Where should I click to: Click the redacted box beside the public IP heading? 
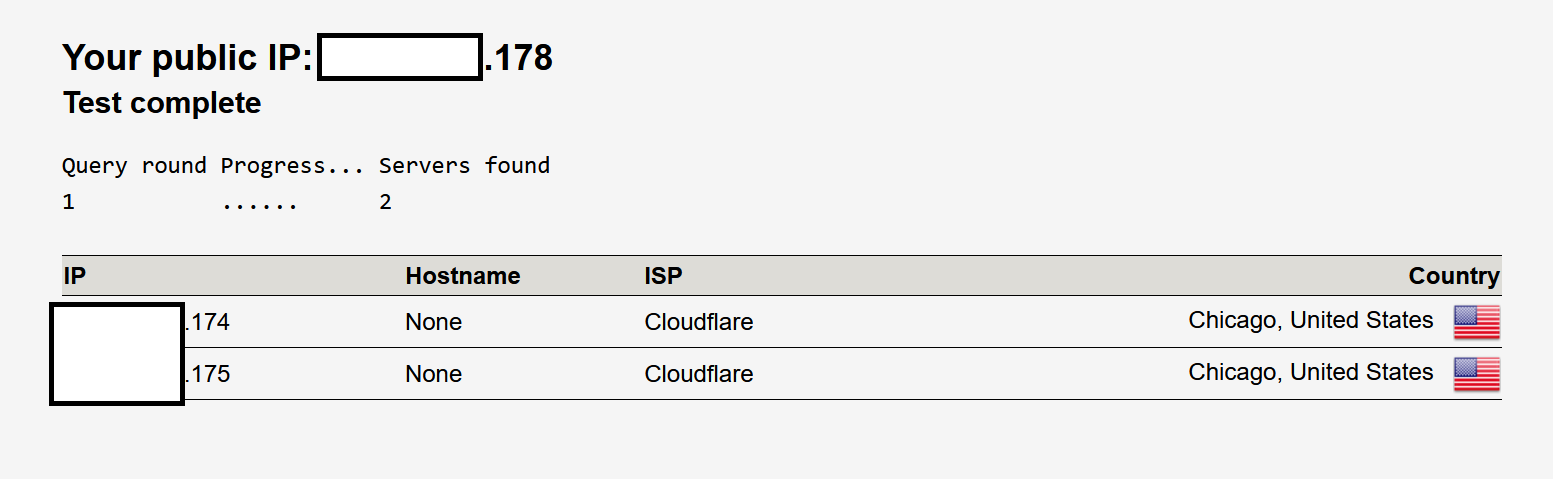coord(400,57)
